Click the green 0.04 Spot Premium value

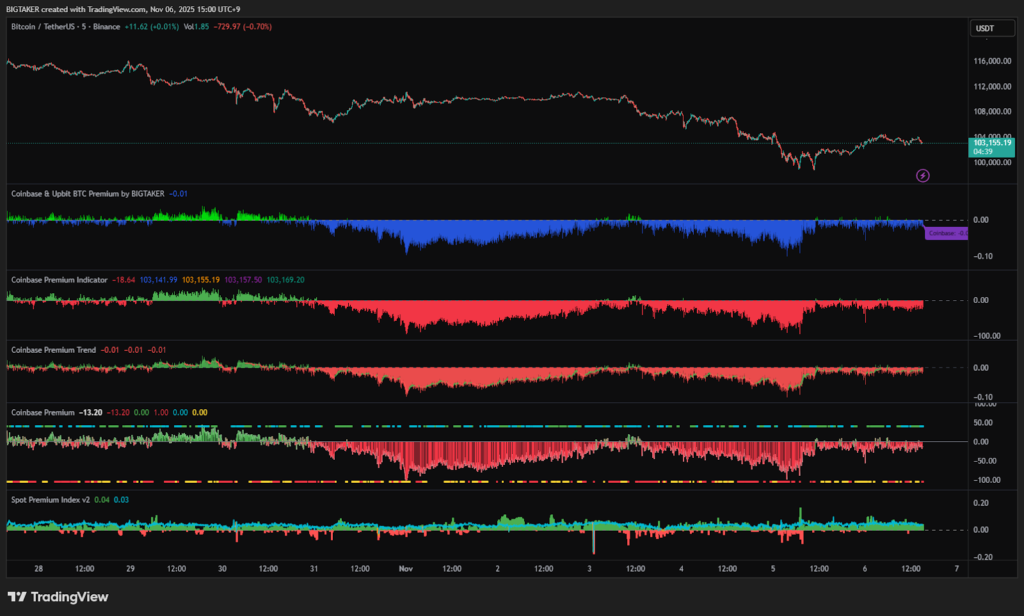102,500
